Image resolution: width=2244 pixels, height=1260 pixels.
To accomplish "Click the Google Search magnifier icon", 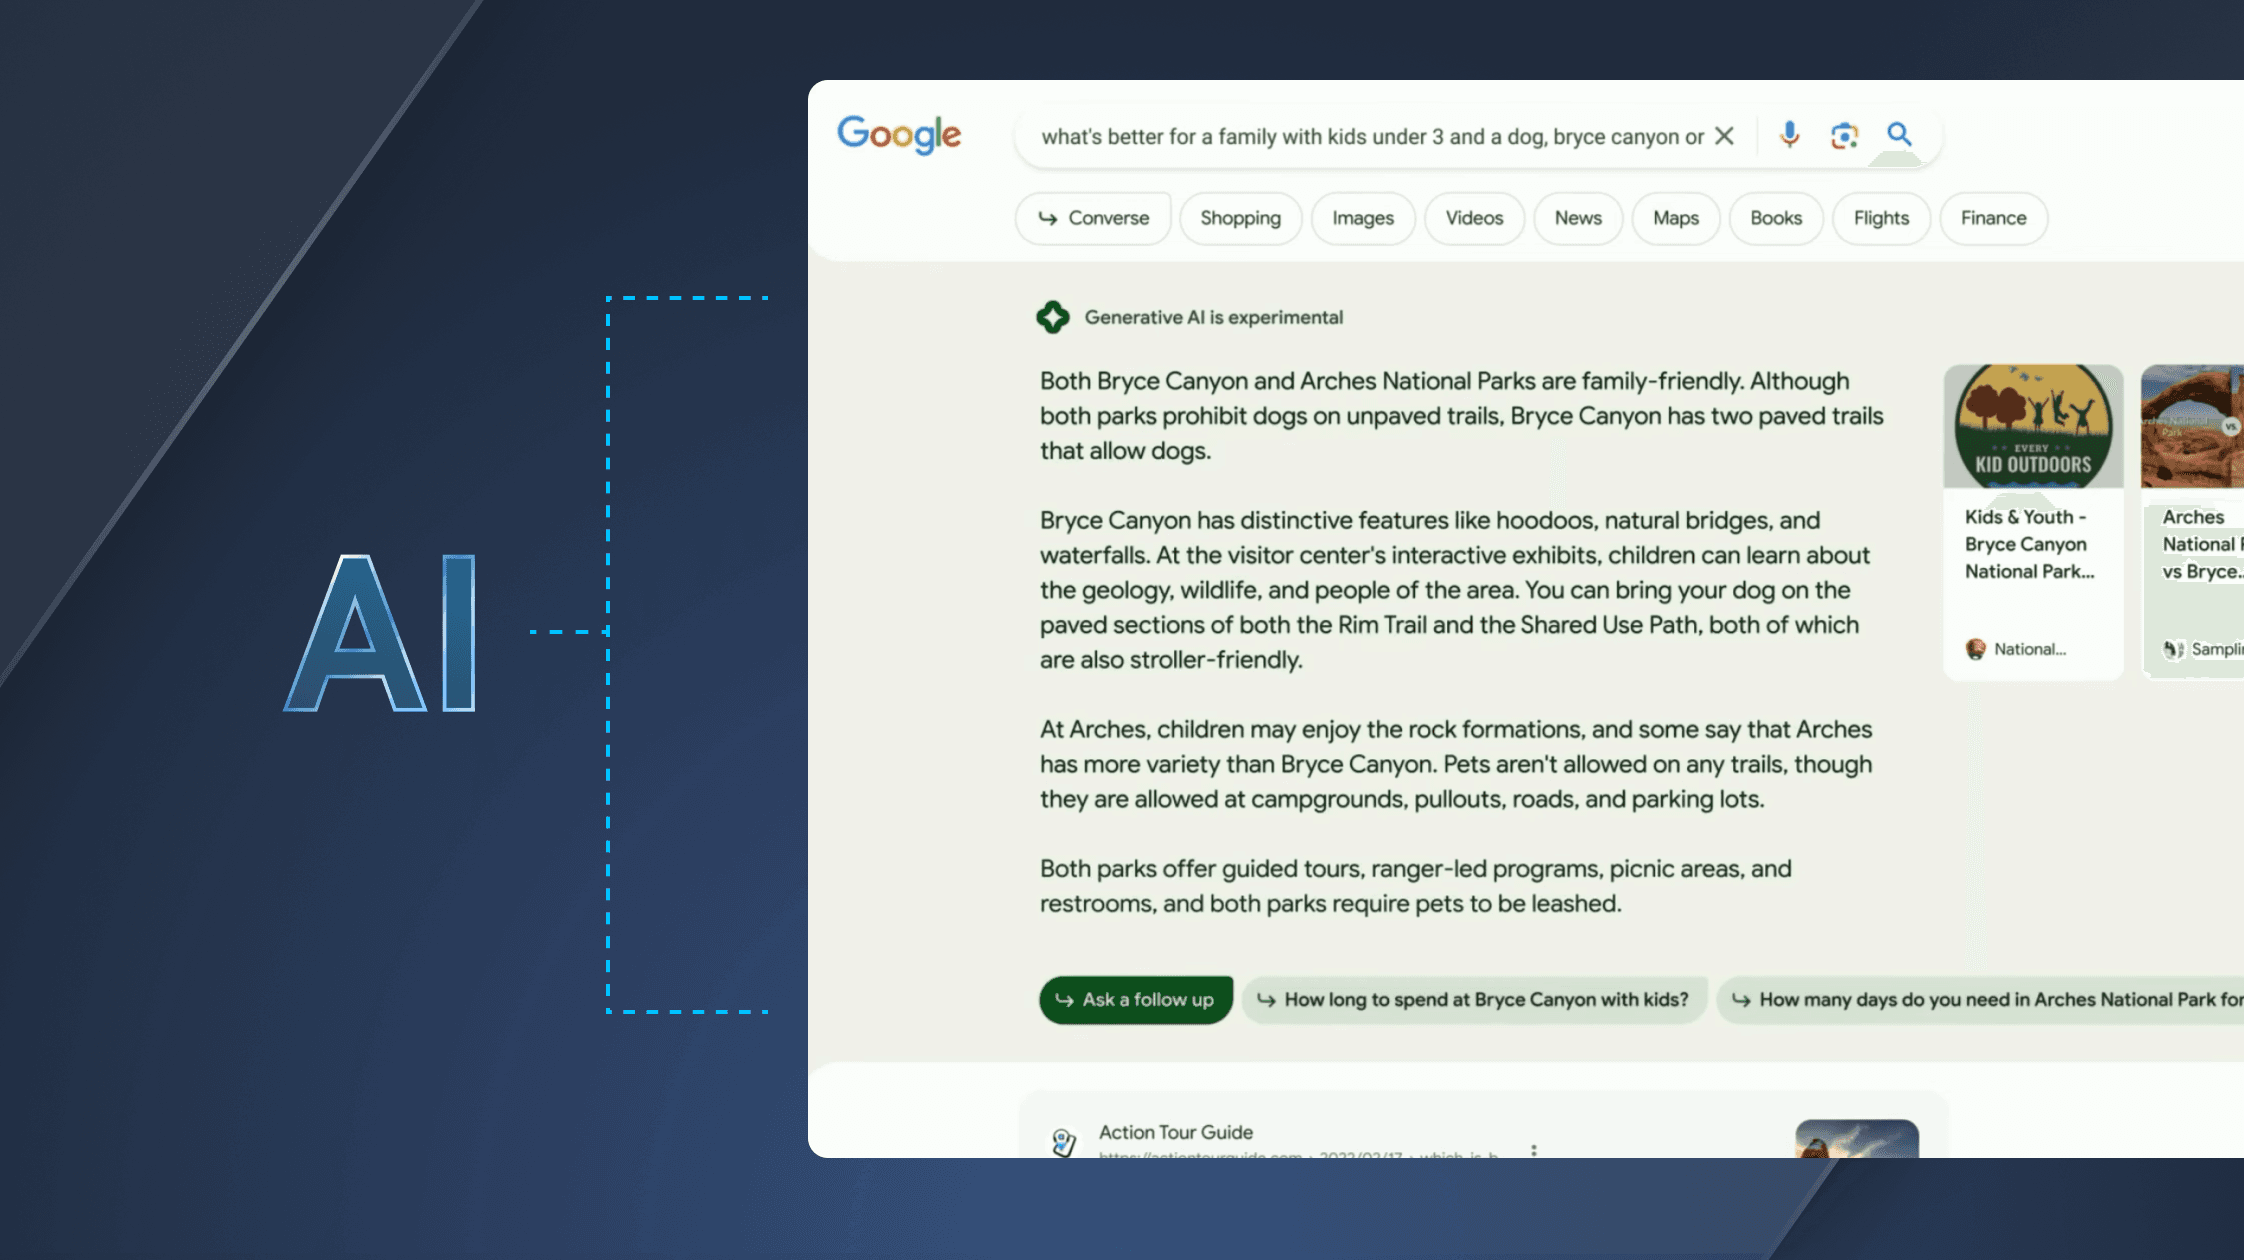I will tap(1899, 136).
